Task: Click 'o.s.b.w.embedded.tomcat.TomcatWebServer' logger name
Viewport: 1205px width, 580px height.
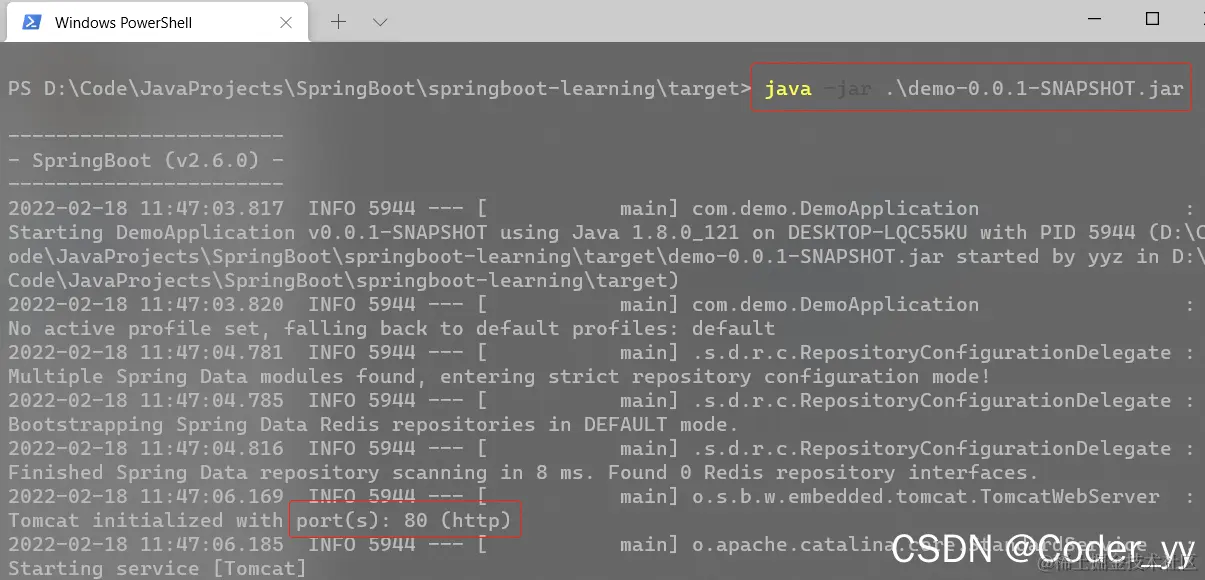Action: 926,496
